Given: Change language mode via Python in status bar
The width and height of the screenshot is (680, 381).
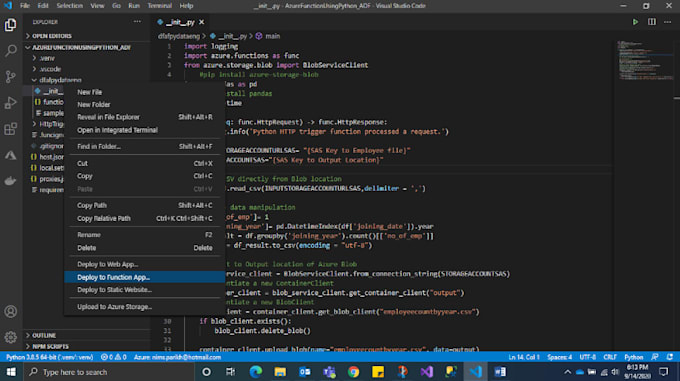Looking at the screenshot, I should click(634, 357).
